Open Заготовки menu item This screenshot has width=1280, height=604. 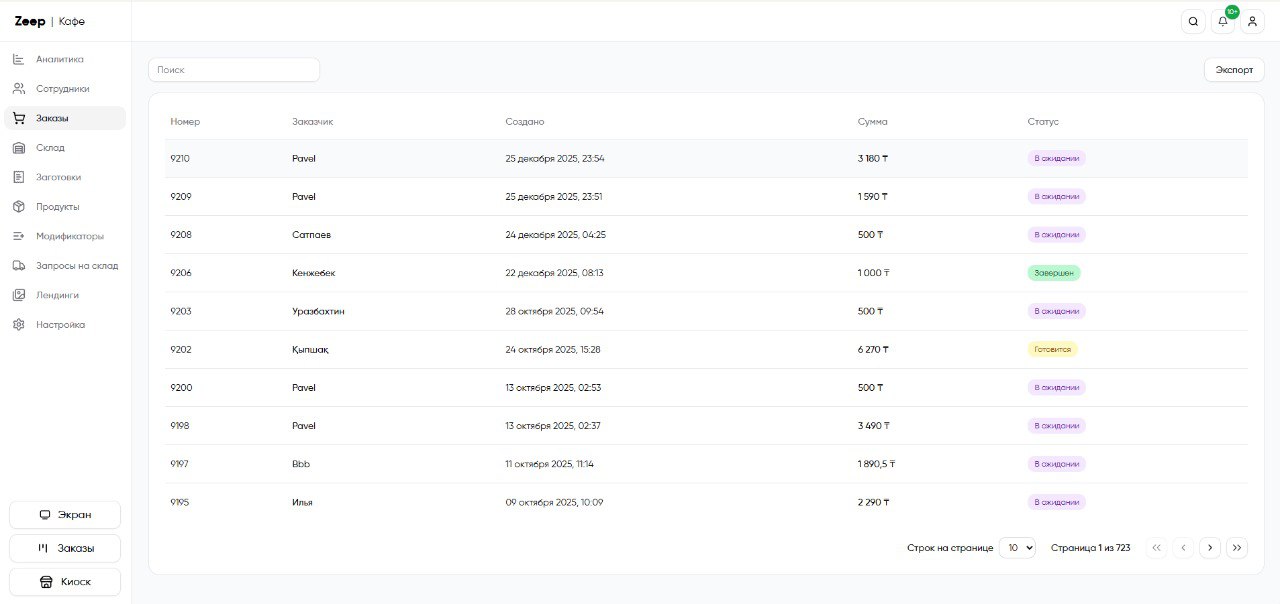point(58,177)
